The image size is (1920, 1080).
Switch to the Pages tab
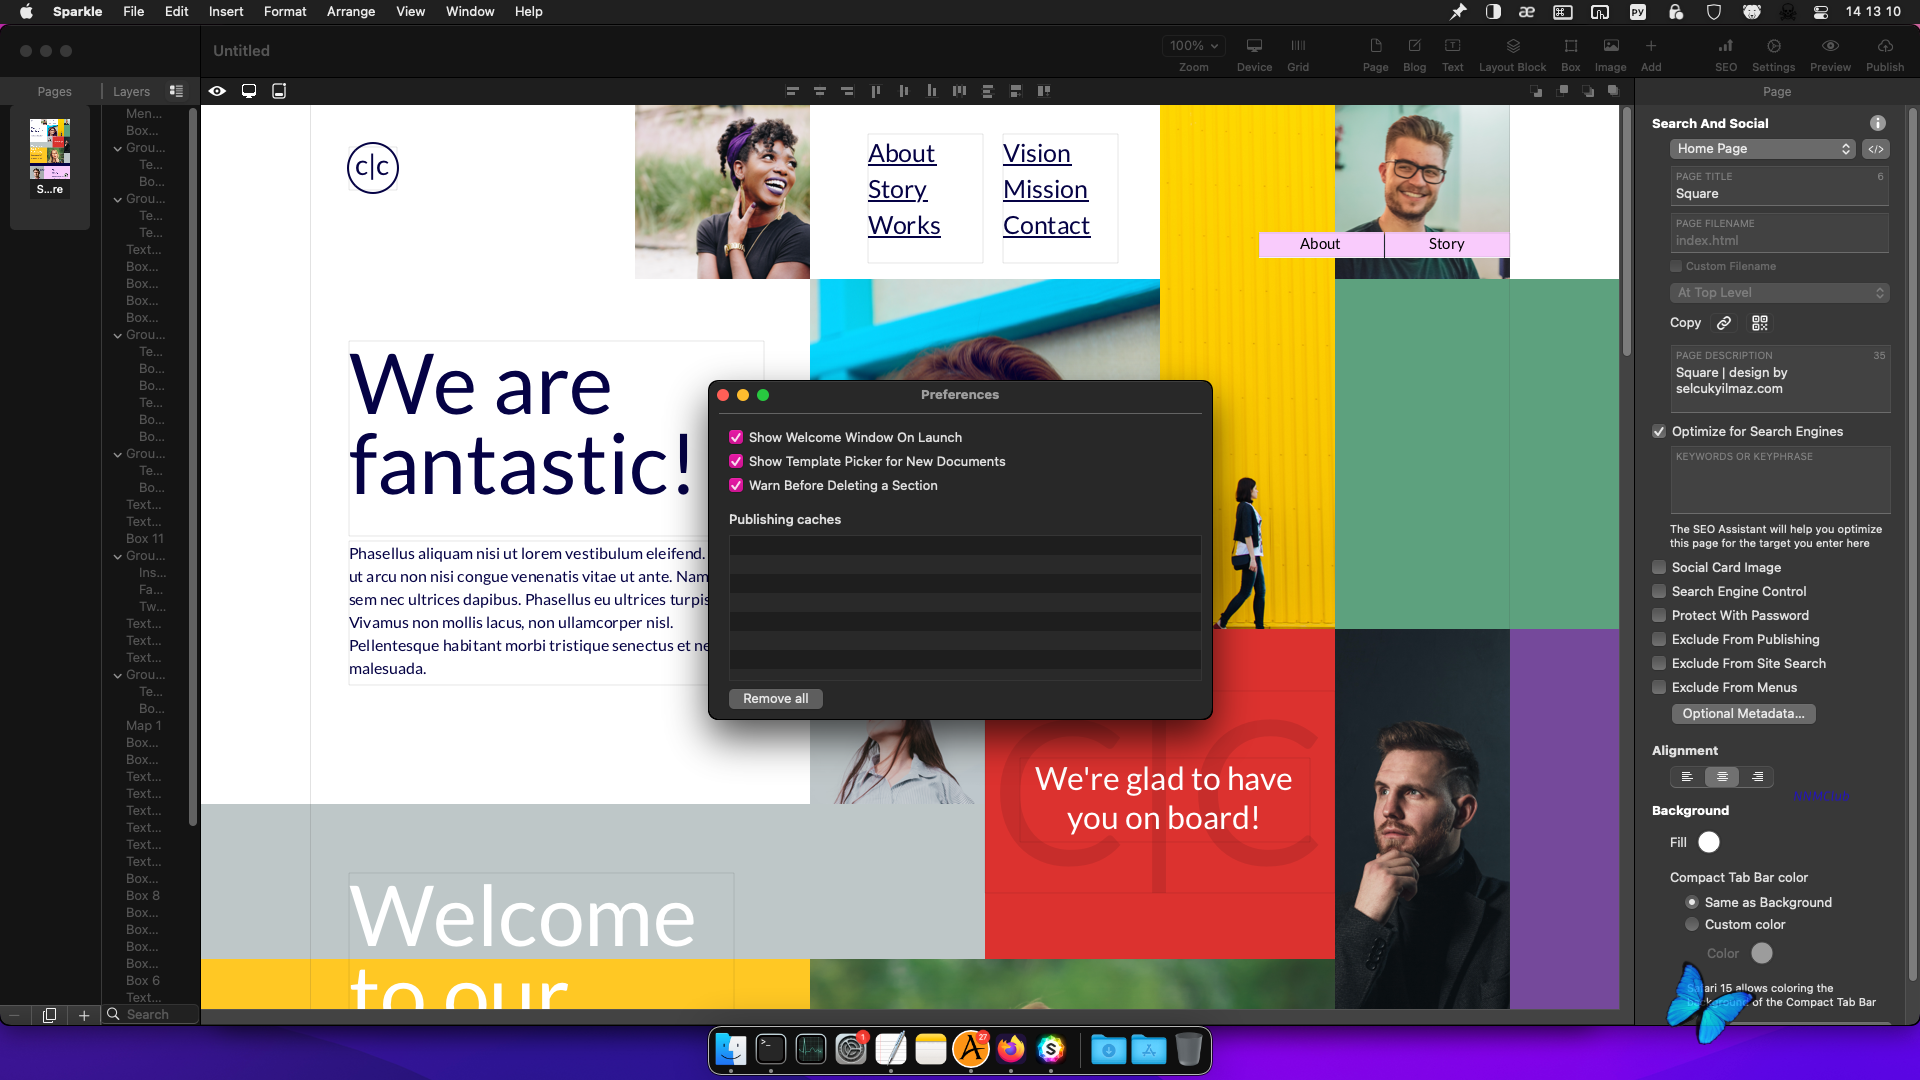click(x=54, y=91)
